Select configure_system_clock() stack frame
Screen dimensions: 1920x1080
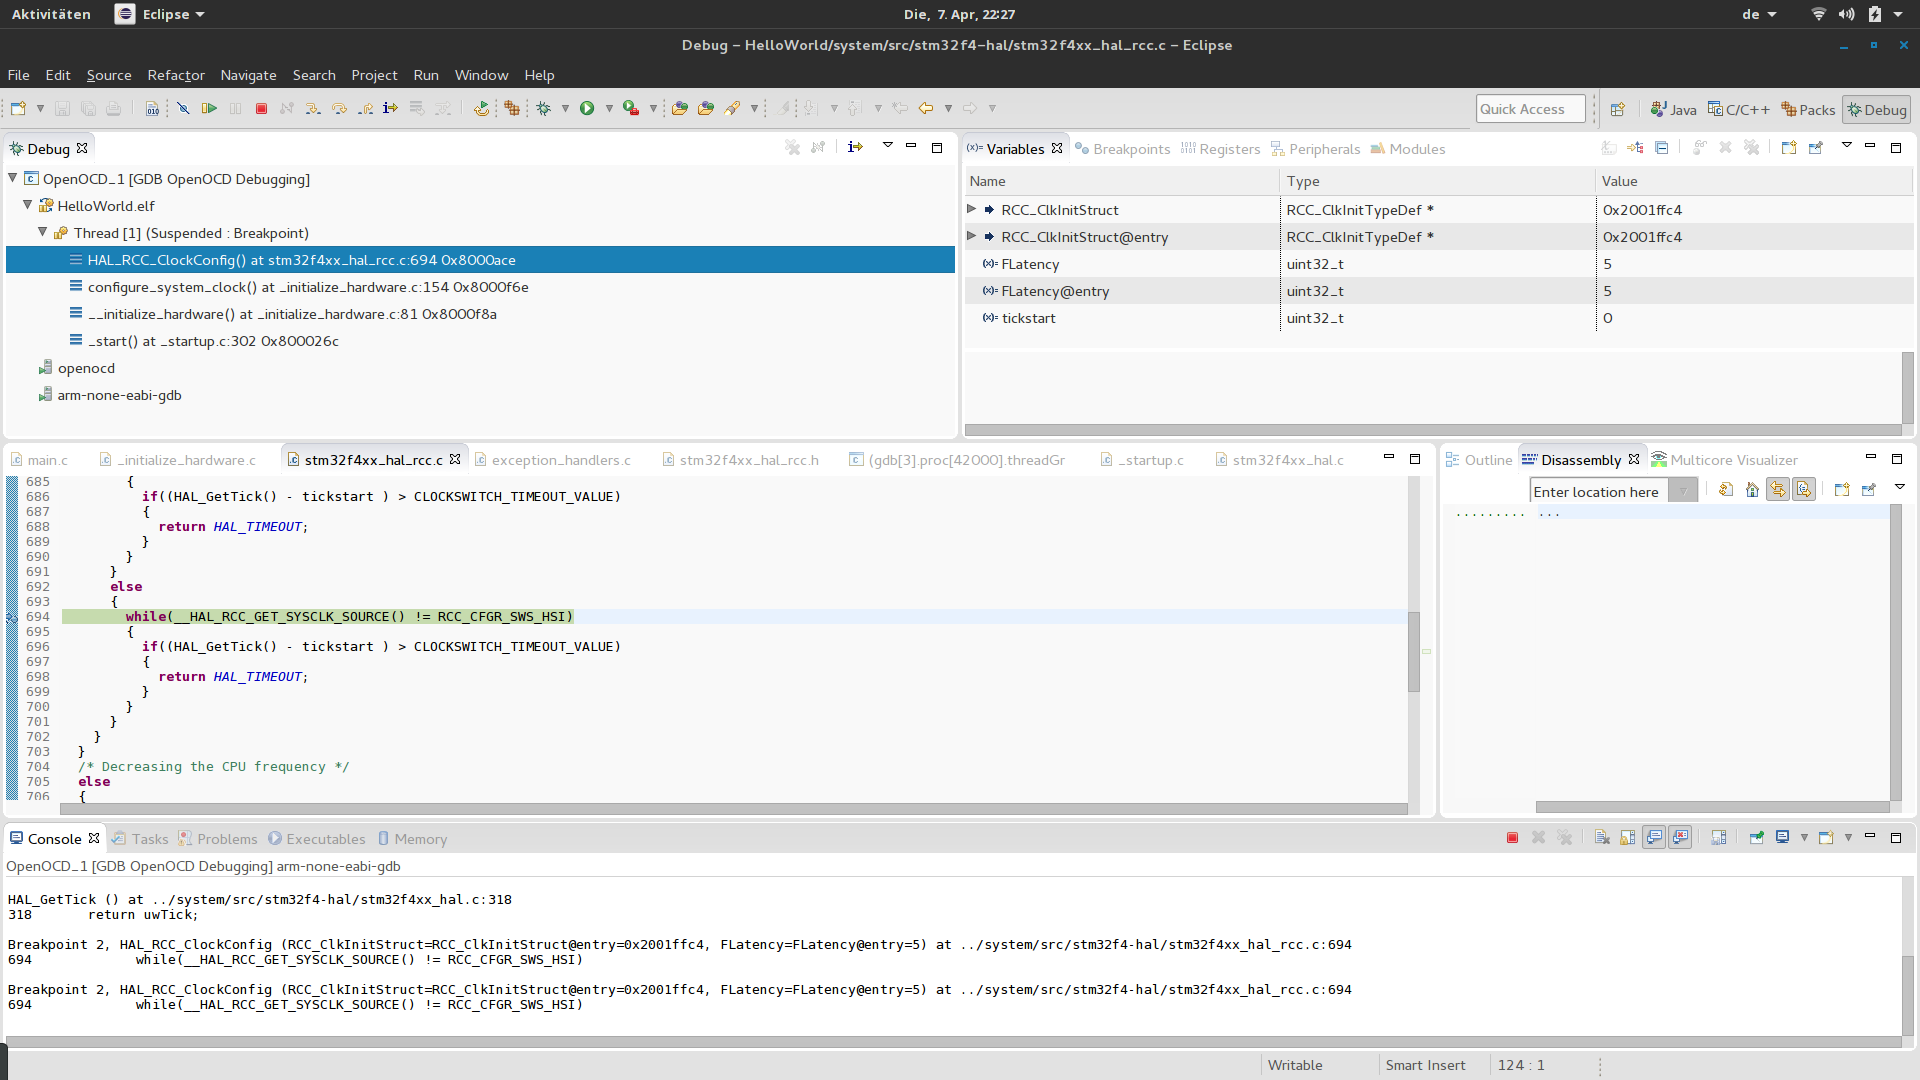308,287
